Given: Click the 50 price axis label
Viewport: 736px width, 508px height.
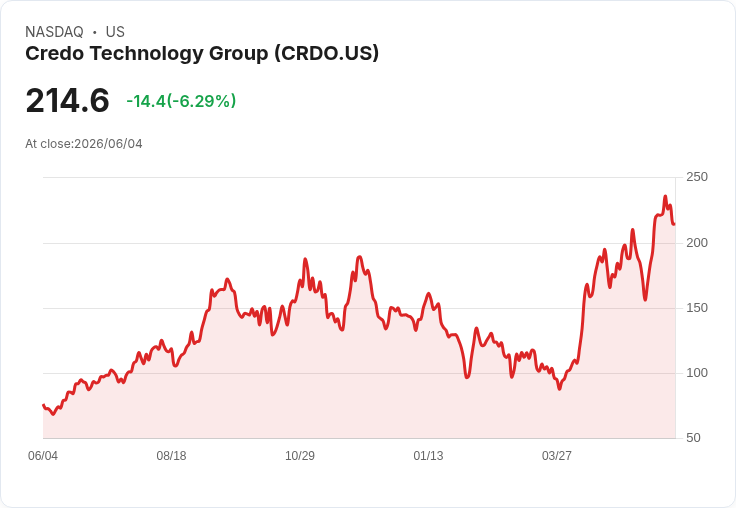Looking at the screenshot, I should [x=693, y=438].
